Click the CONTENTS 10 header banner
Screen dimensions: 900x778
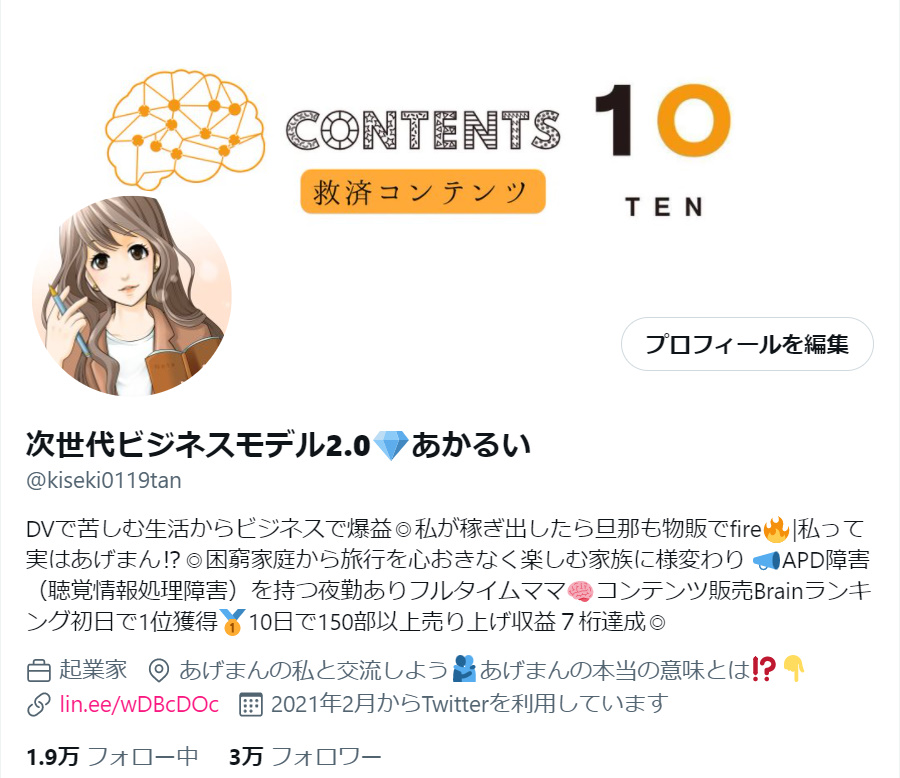click(450, 144)
